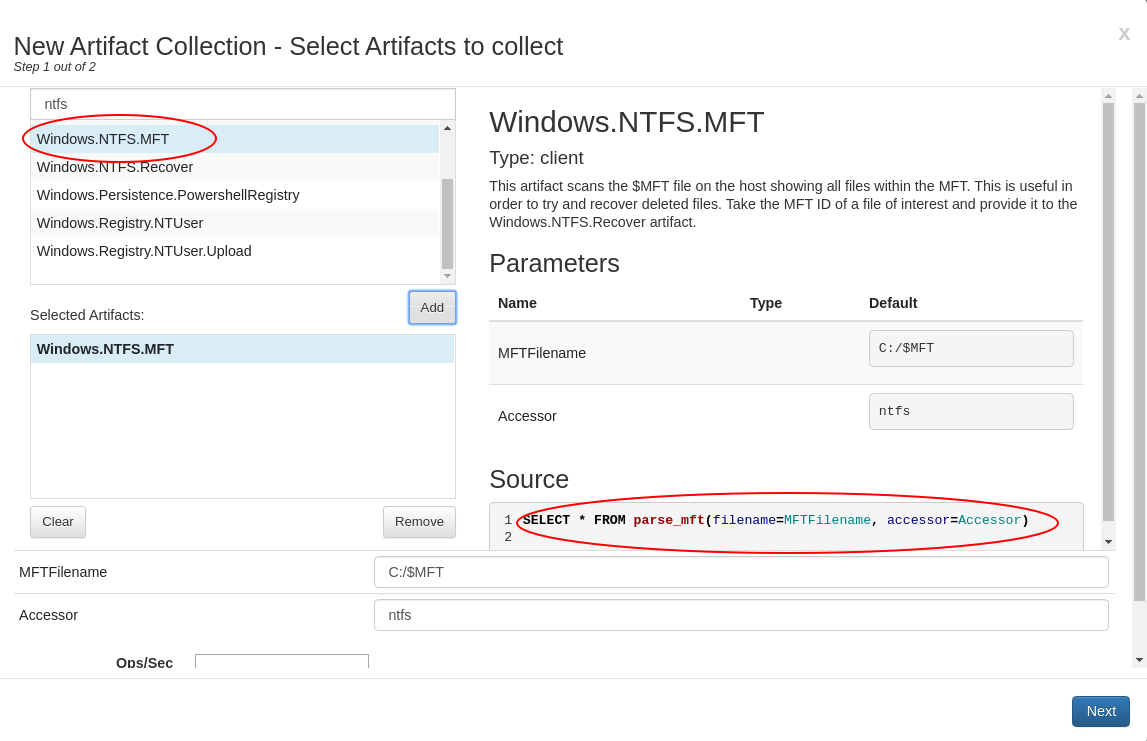Choose Windows.Persistence.PowershellRegistry artifact
1147x741 pixels.
168,195
